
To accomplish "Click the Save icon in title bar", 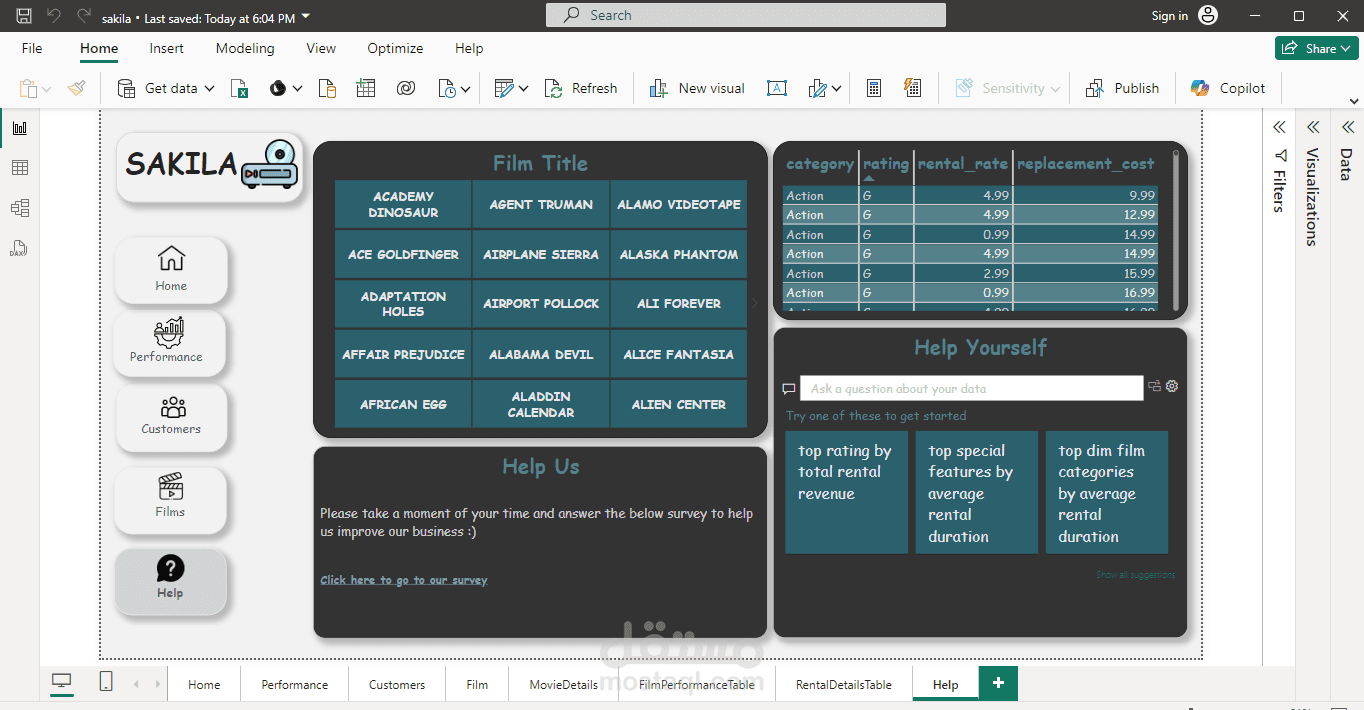I will point(24,16).
